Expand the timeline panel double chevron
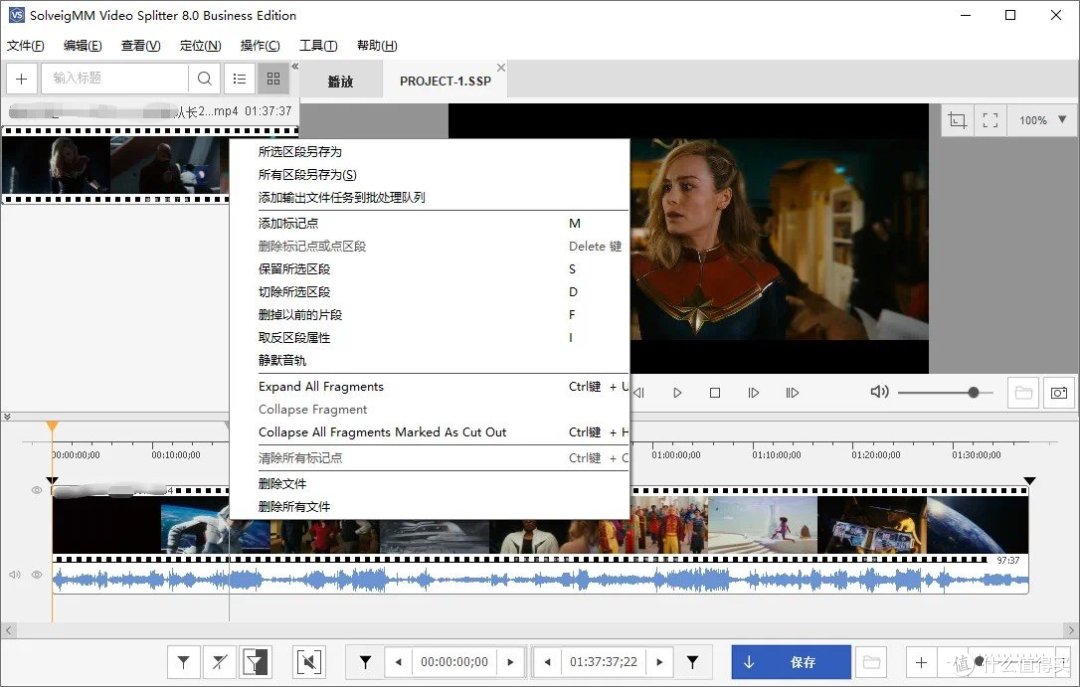The height and width of the screenshot is (687, 1080). (x=7, y=417)
